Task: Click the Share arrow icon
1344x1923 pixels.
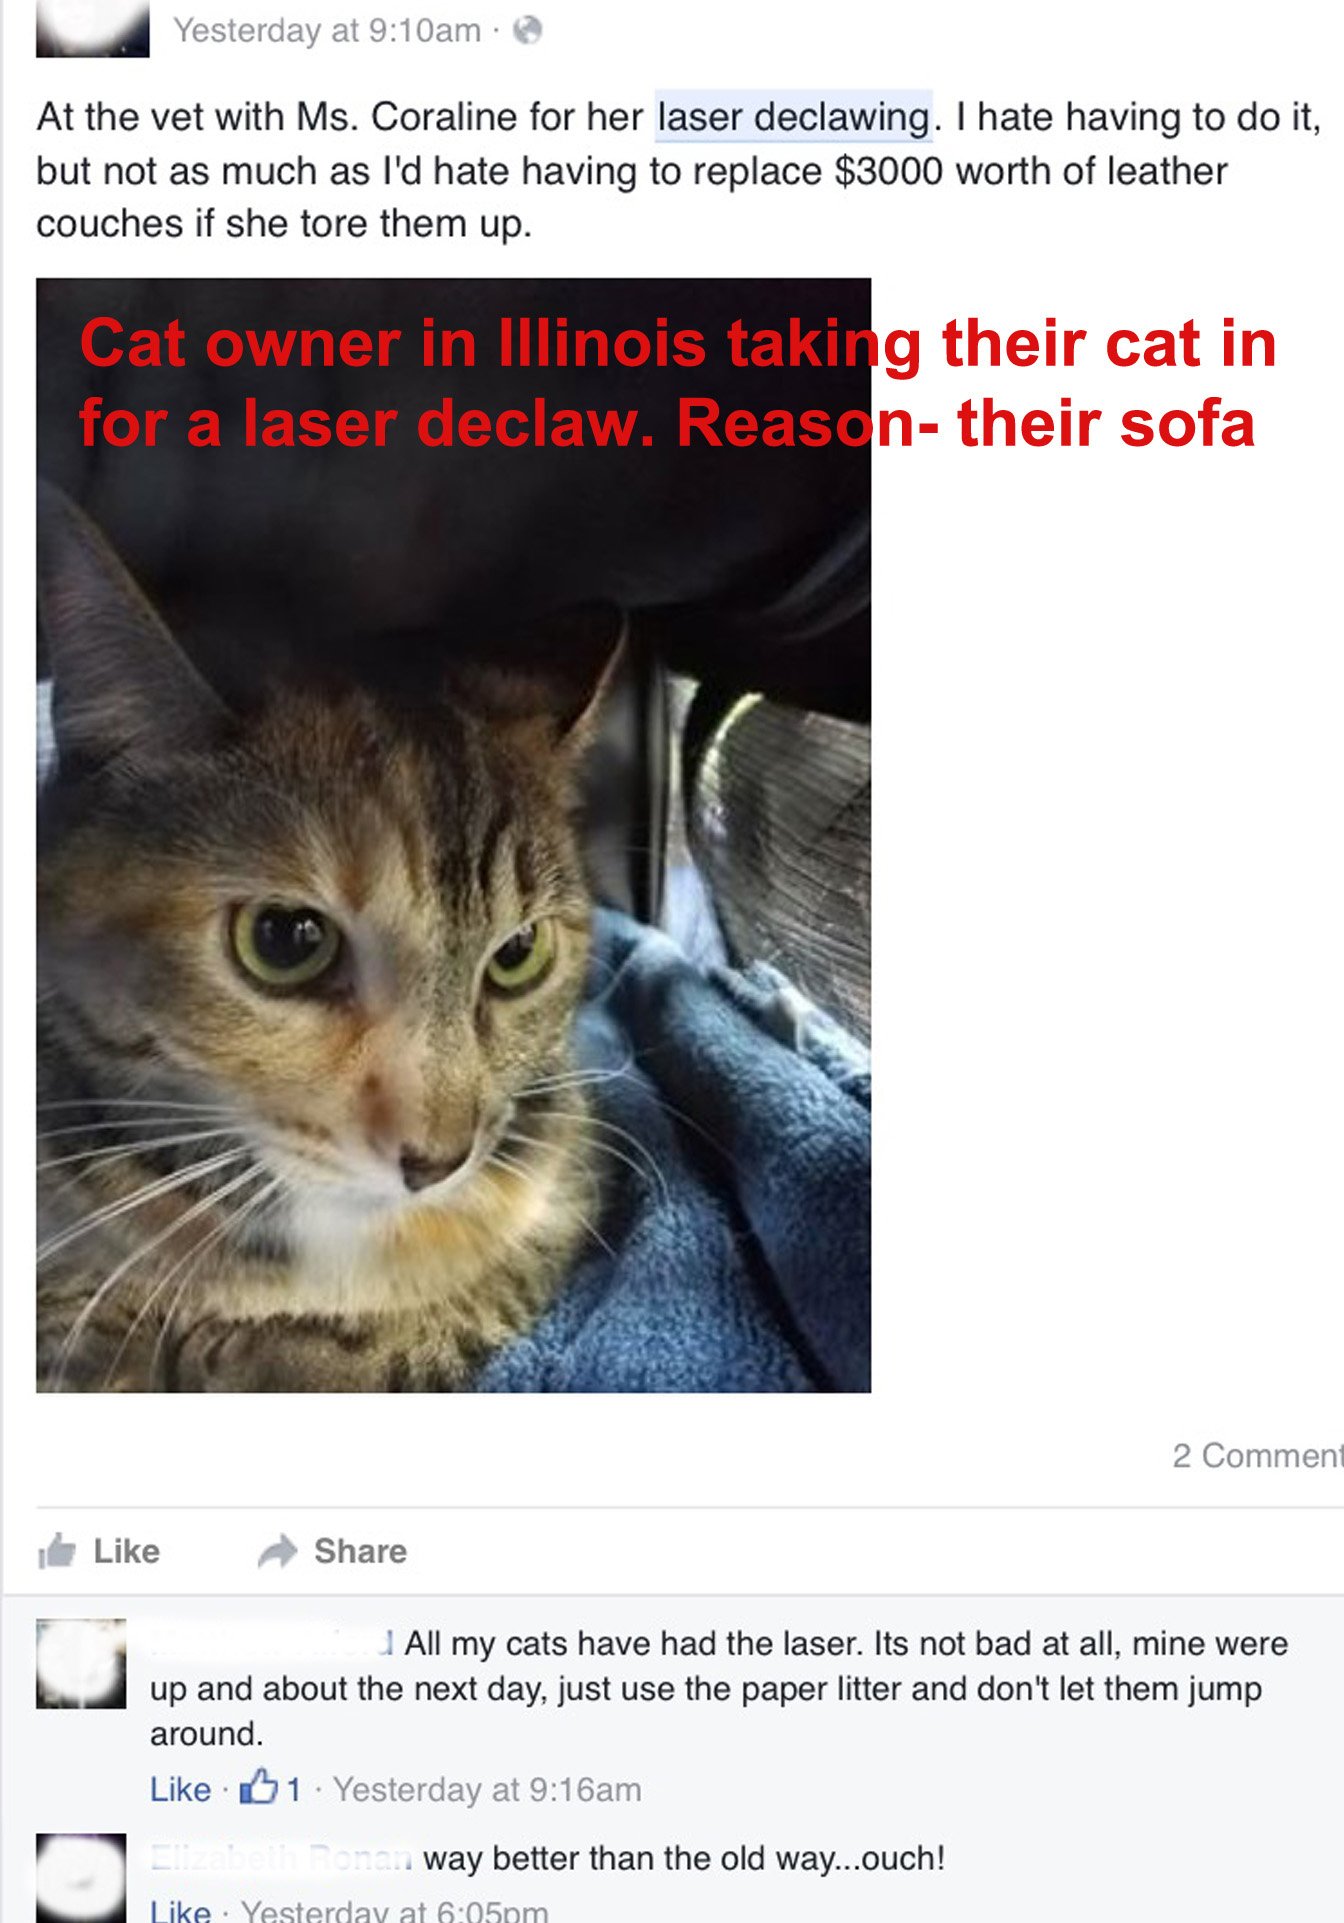Action: tap(278, 1550)
